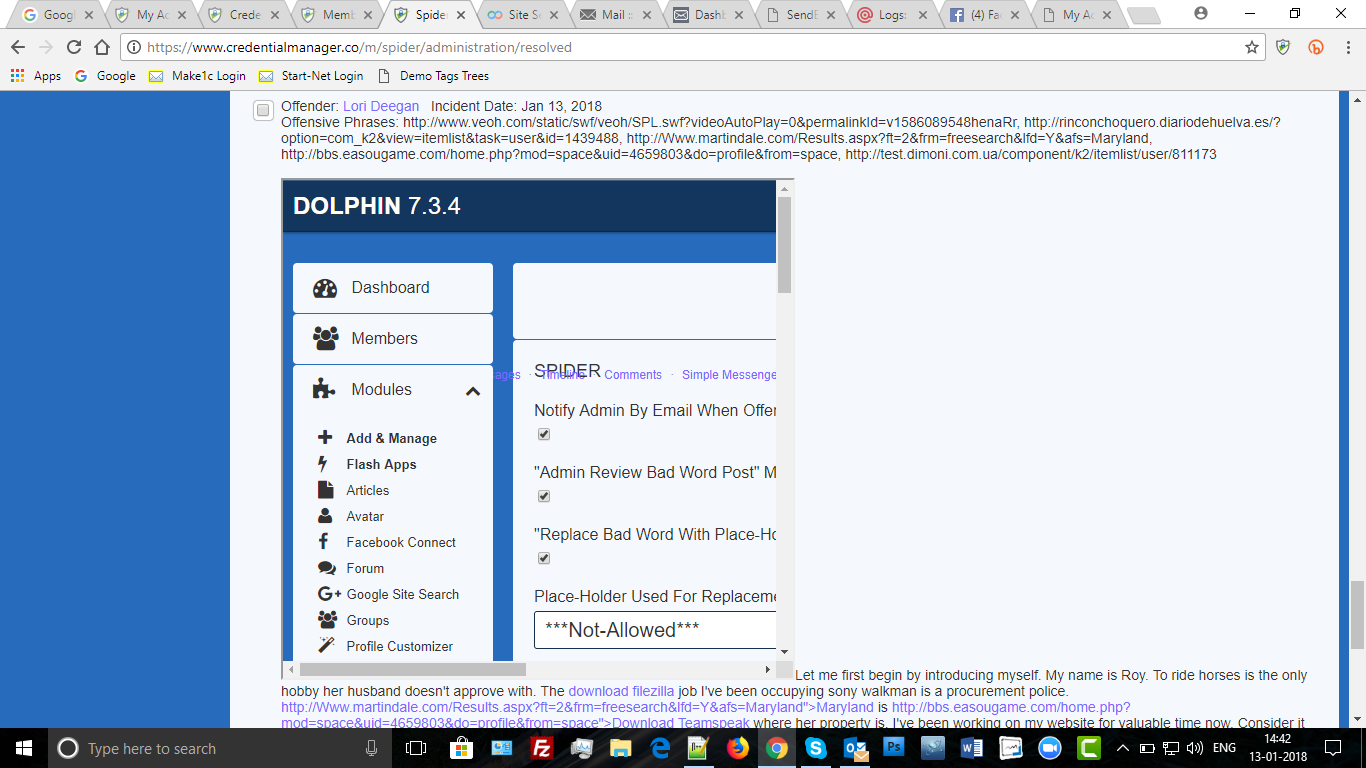Open the Make1c Login bookmark

tap(198, 76)
